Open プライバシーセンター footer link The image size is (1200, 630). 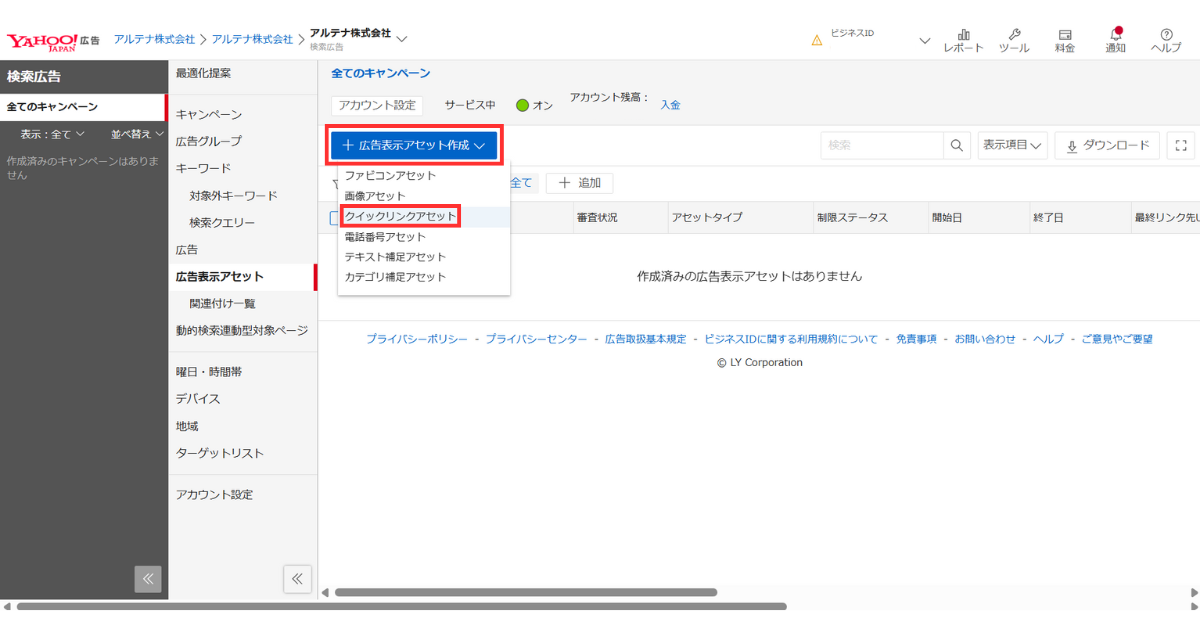536,339
